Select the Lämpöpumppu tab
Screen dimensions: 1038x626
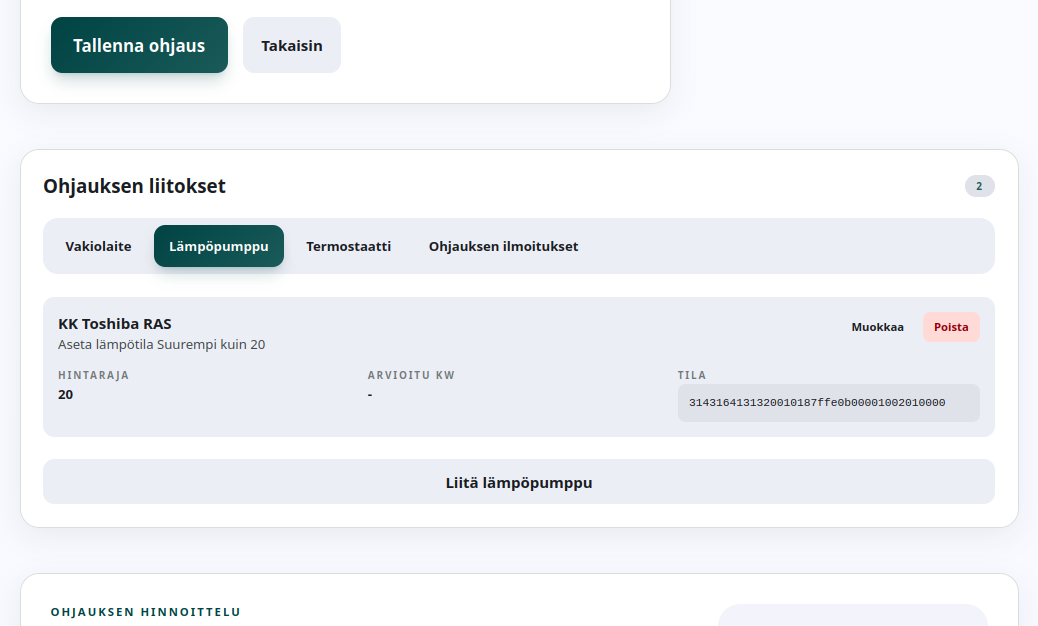(219, 246)
